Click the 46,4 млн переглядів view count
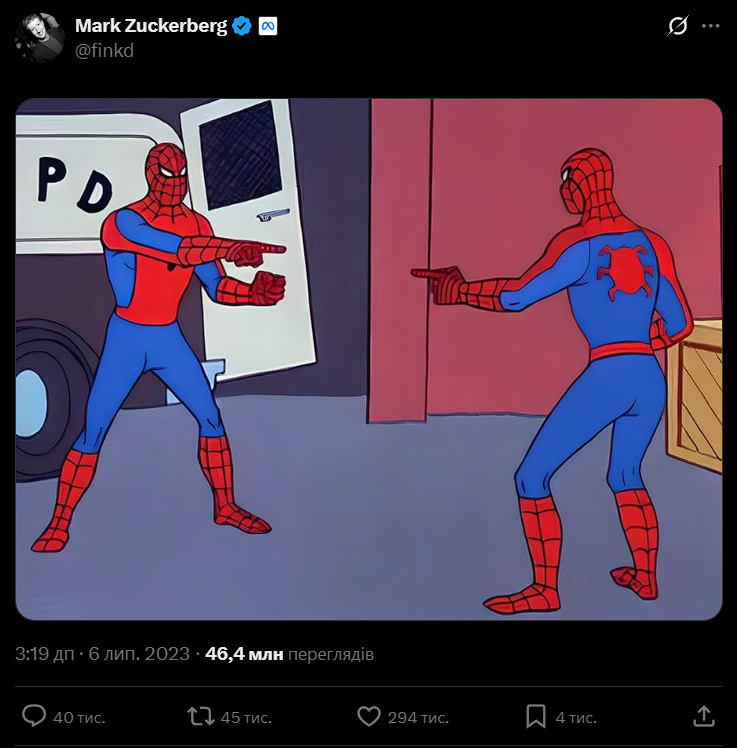This screenshot has width=737, height=748. (289, 654)
